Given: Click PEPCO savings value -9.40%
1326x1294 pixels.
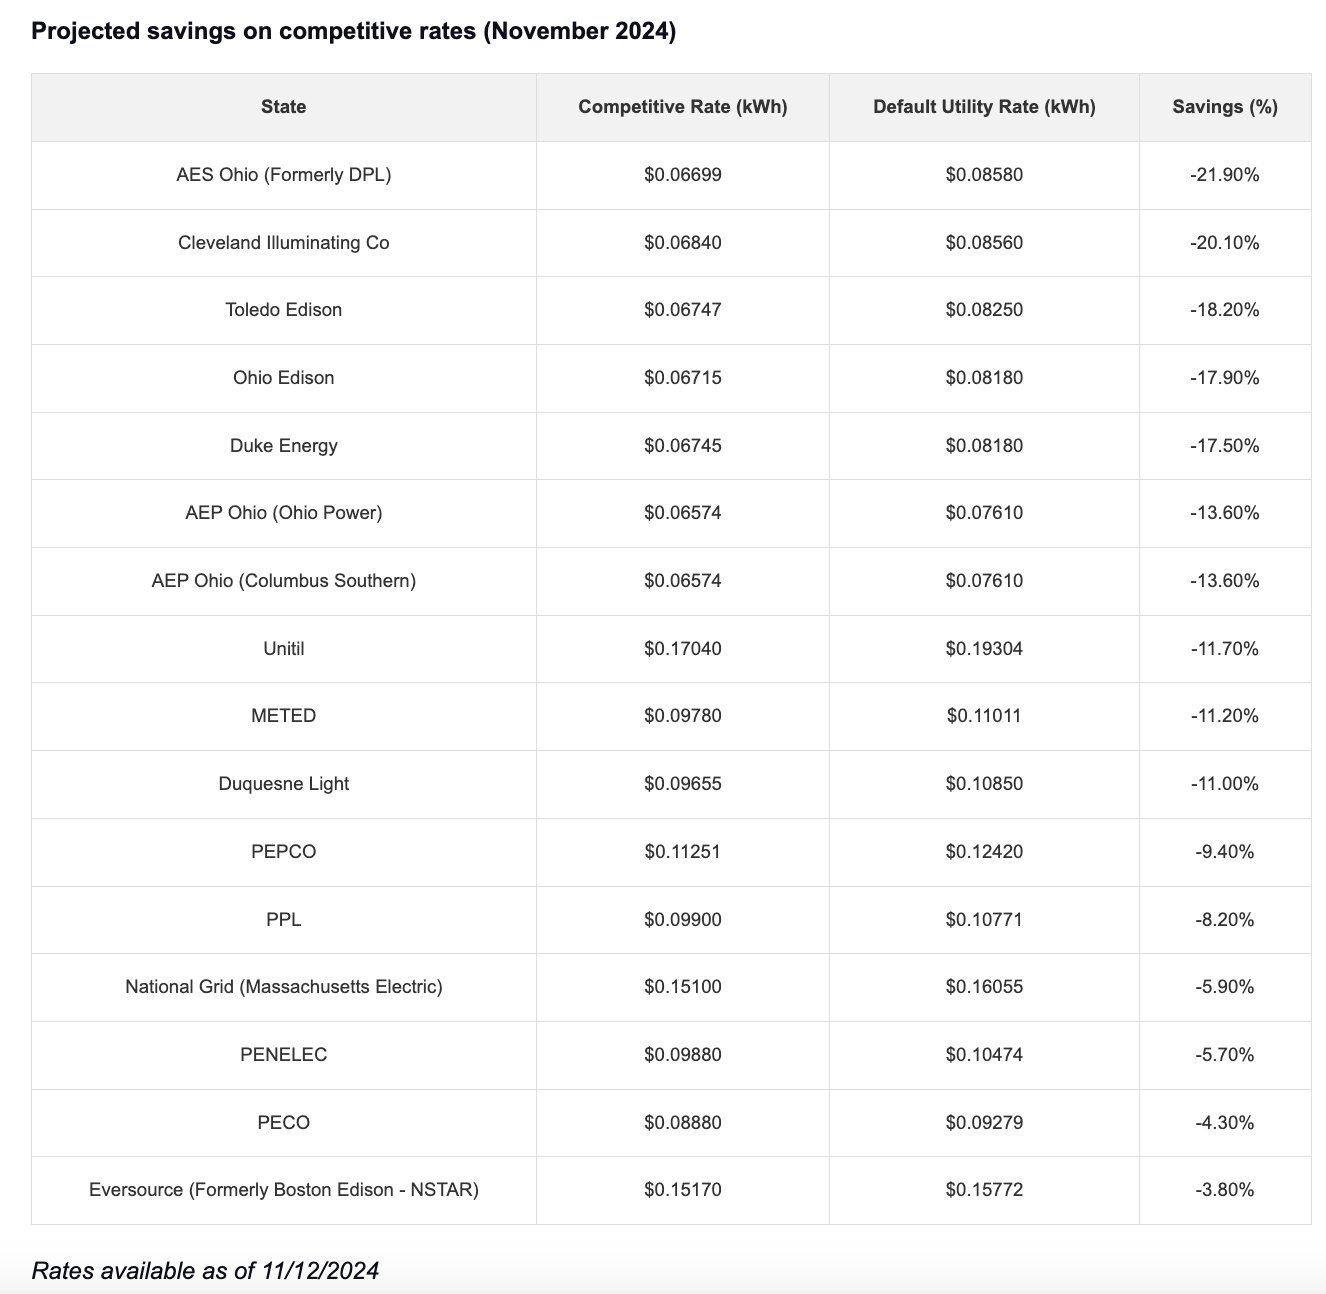Looking at the screenshot, I should point(1225,852).
